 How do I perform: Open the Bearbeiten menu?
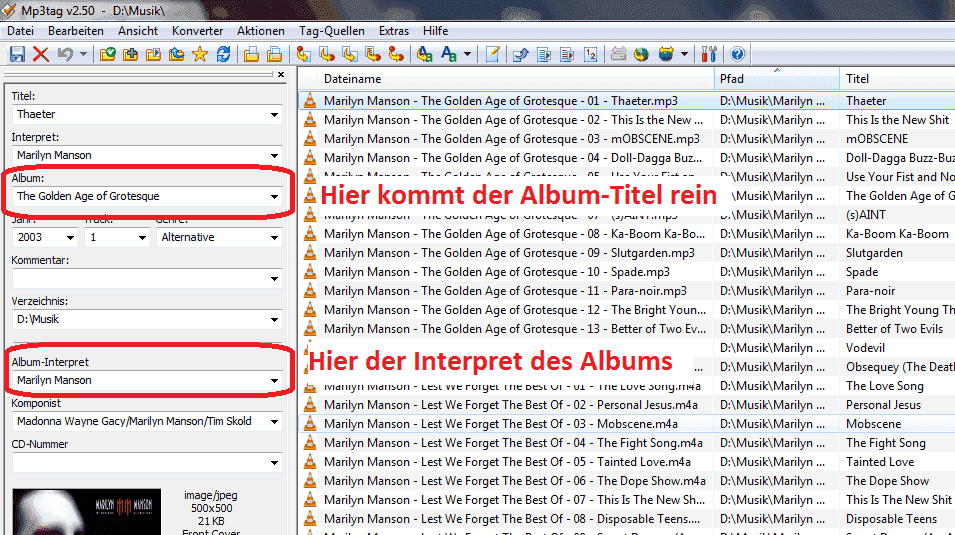click(76, 30)
